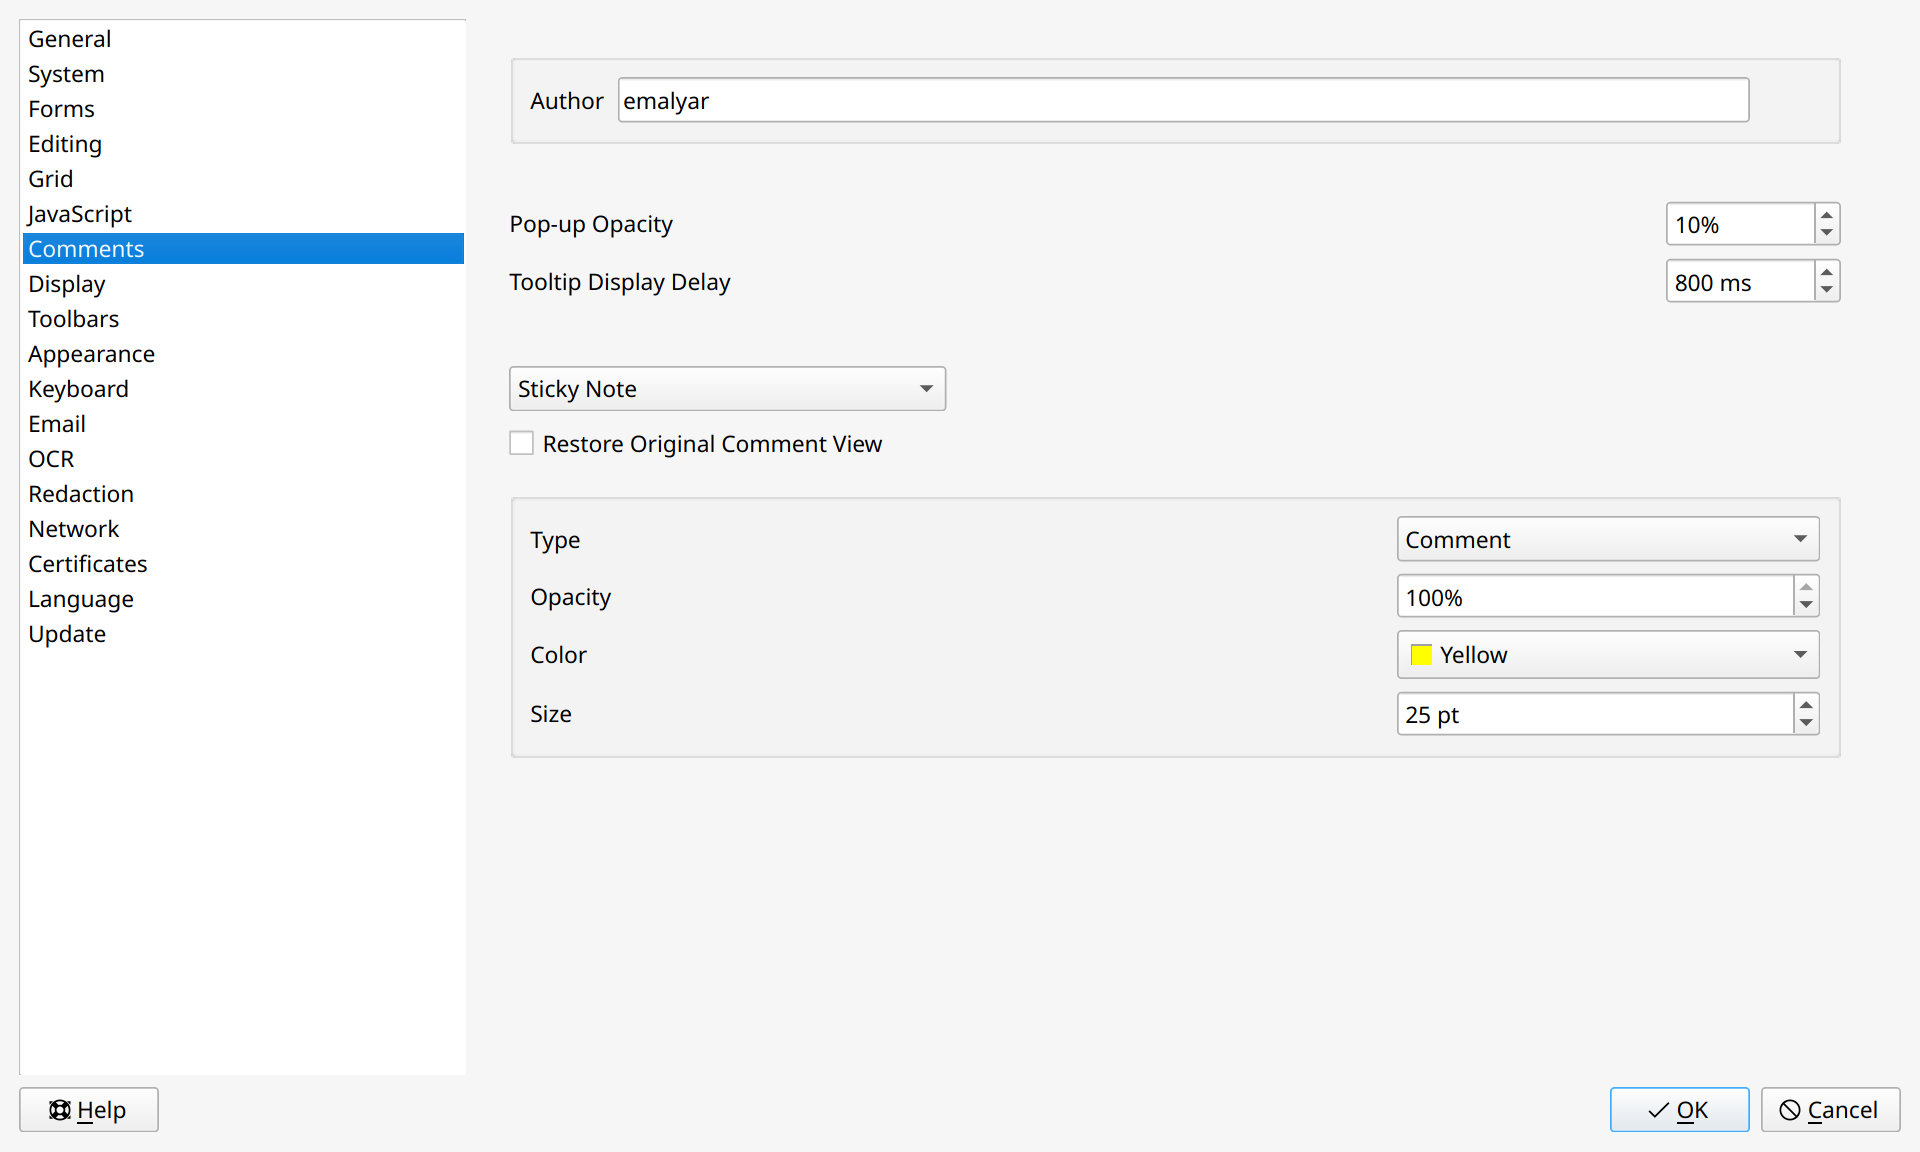Screen dimensions: 1920x1152
Task: Open the Type dropdown showing Comment
Action: [x=1606, y=539]
